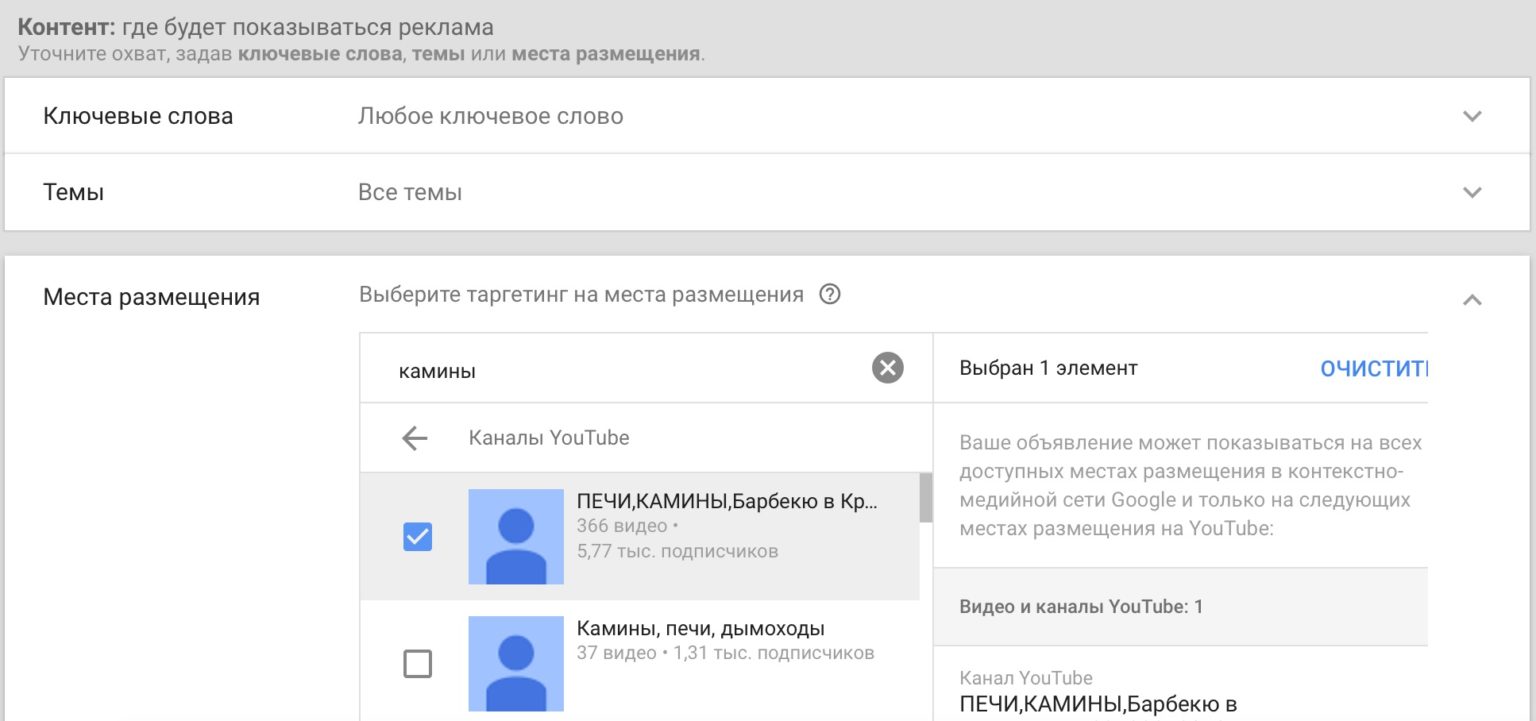Image resolution: width=1536 pixels, height=721 pixels.
Task: Click the ПЕЧИ,КАМИНЫ,Барбекю channel avatar thumbnail
Action: [516, 537]
